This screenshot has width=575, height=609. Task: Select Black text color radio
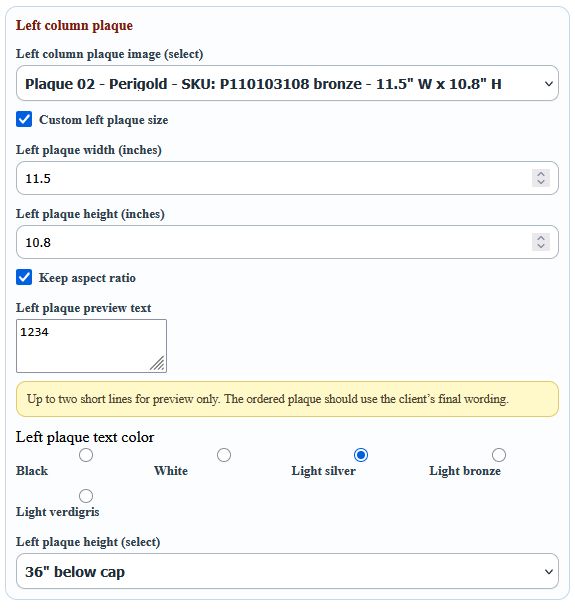(86, 455)
